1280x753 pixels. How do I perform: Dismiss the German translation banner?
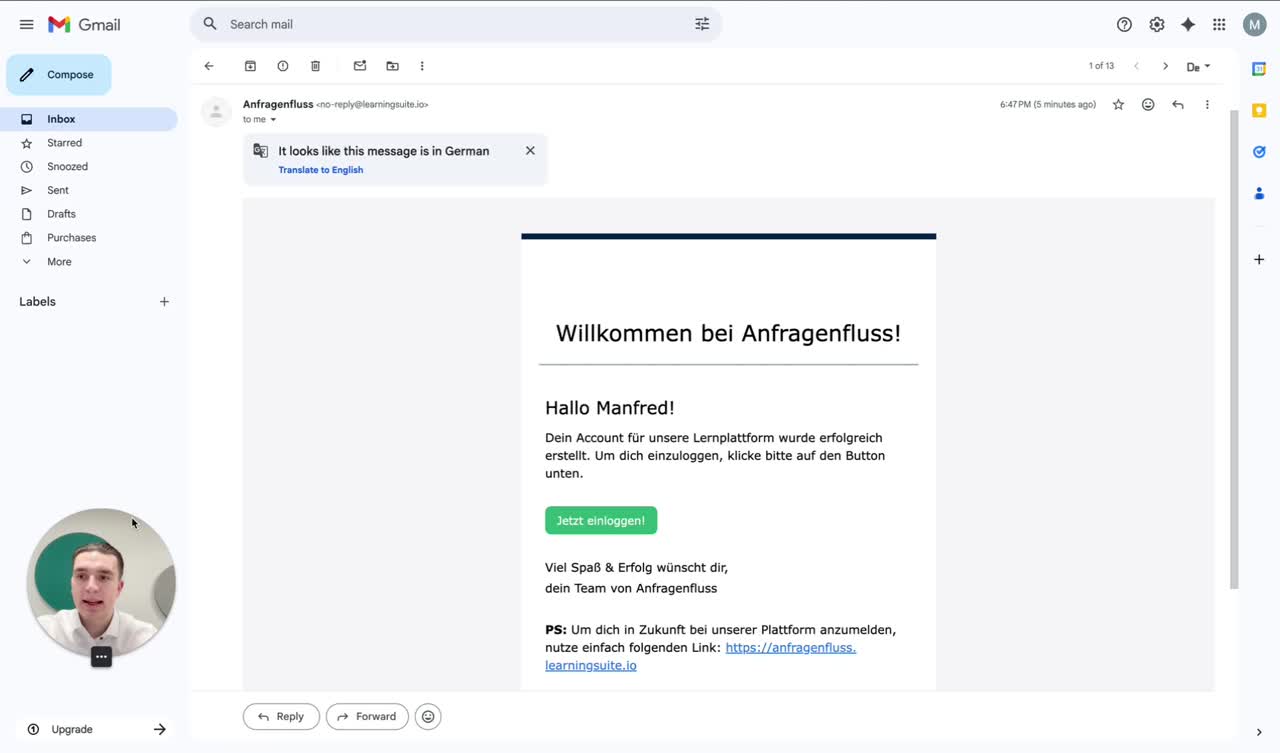pyautogui.click(x=530, y=151)
